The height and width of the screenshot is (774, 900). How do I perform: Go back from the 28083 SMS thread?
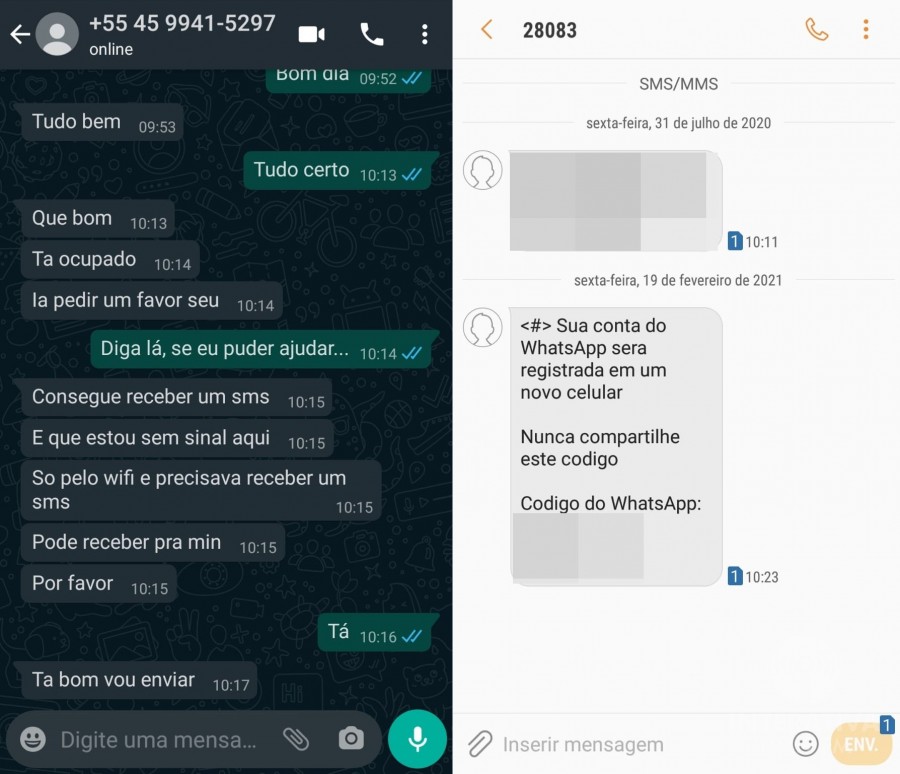click(487, 29)
